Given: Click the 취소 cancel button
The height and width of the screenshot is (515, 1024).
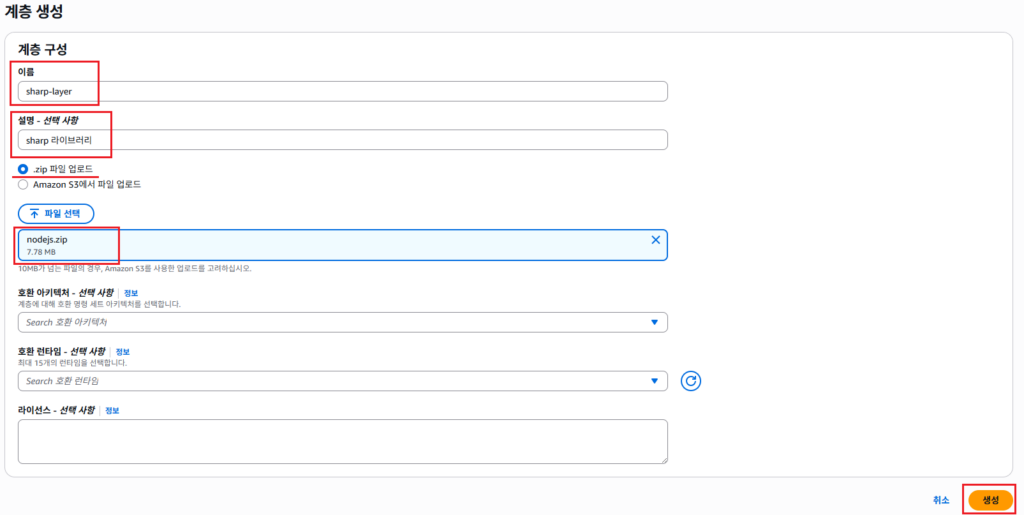Looking at the screenshot, I should [x=941, y=500].
